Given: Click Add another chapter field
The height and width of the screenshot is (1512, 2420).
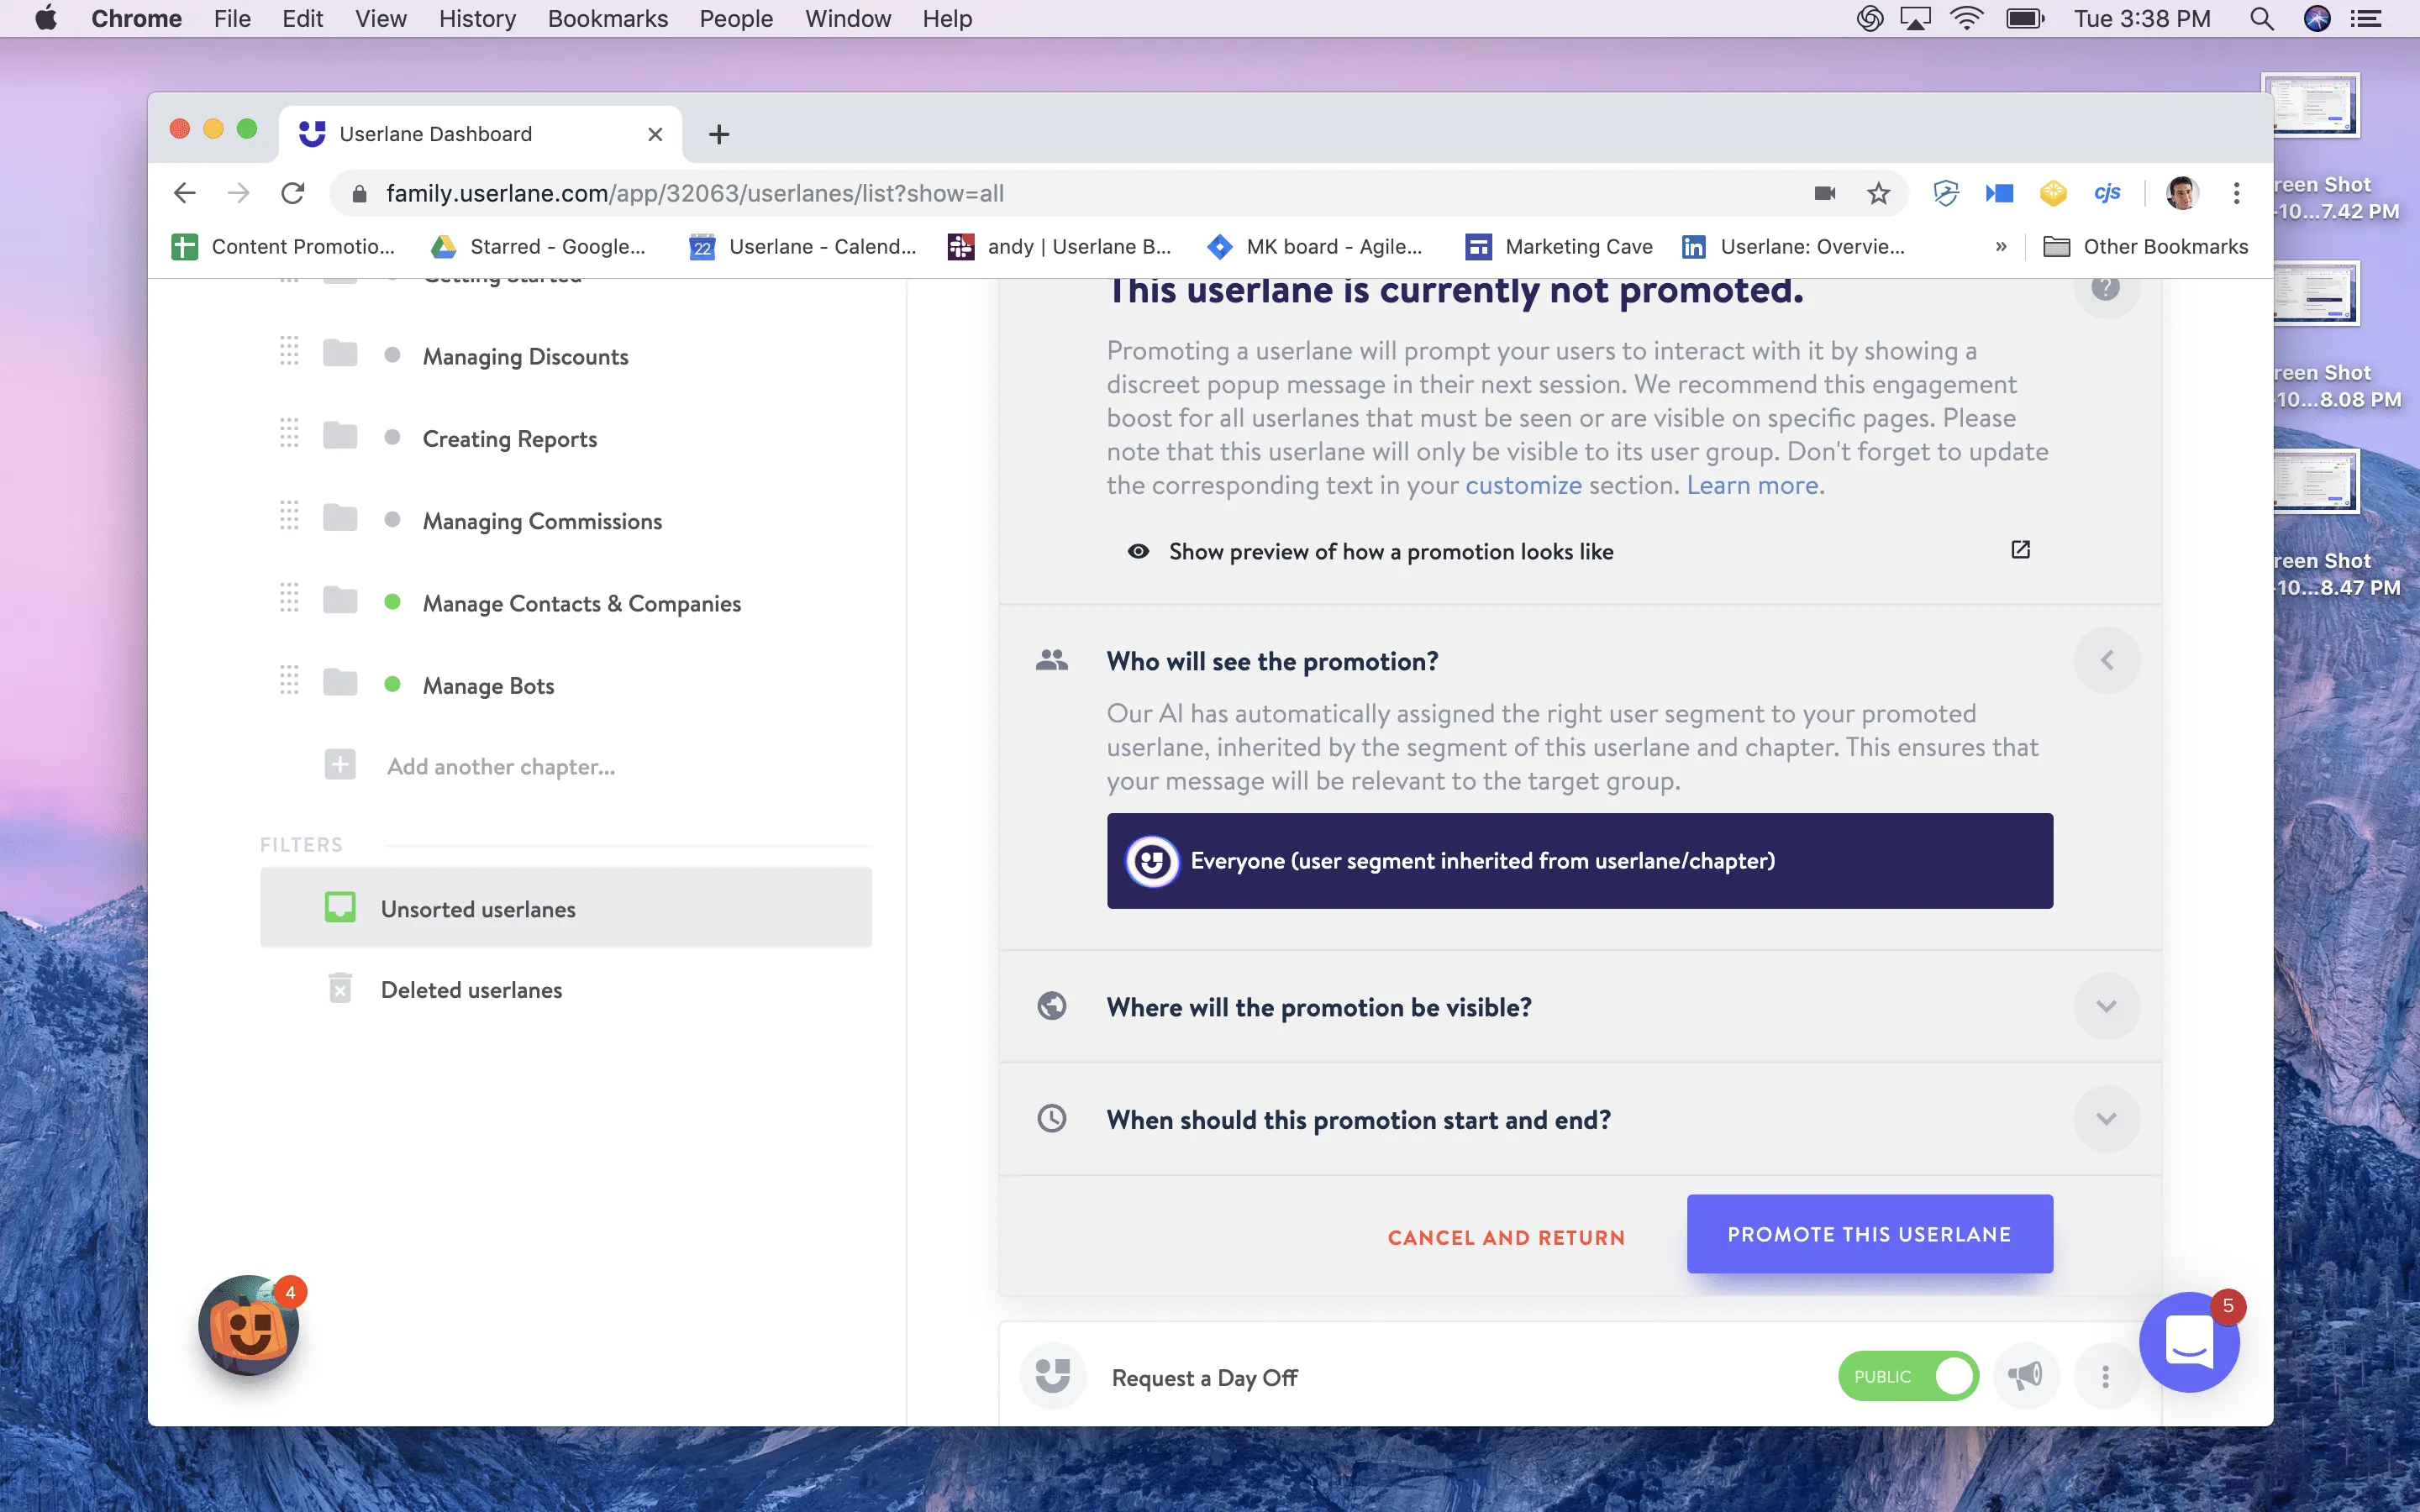Looking at the screenshot, I should [x=500, y=766].
